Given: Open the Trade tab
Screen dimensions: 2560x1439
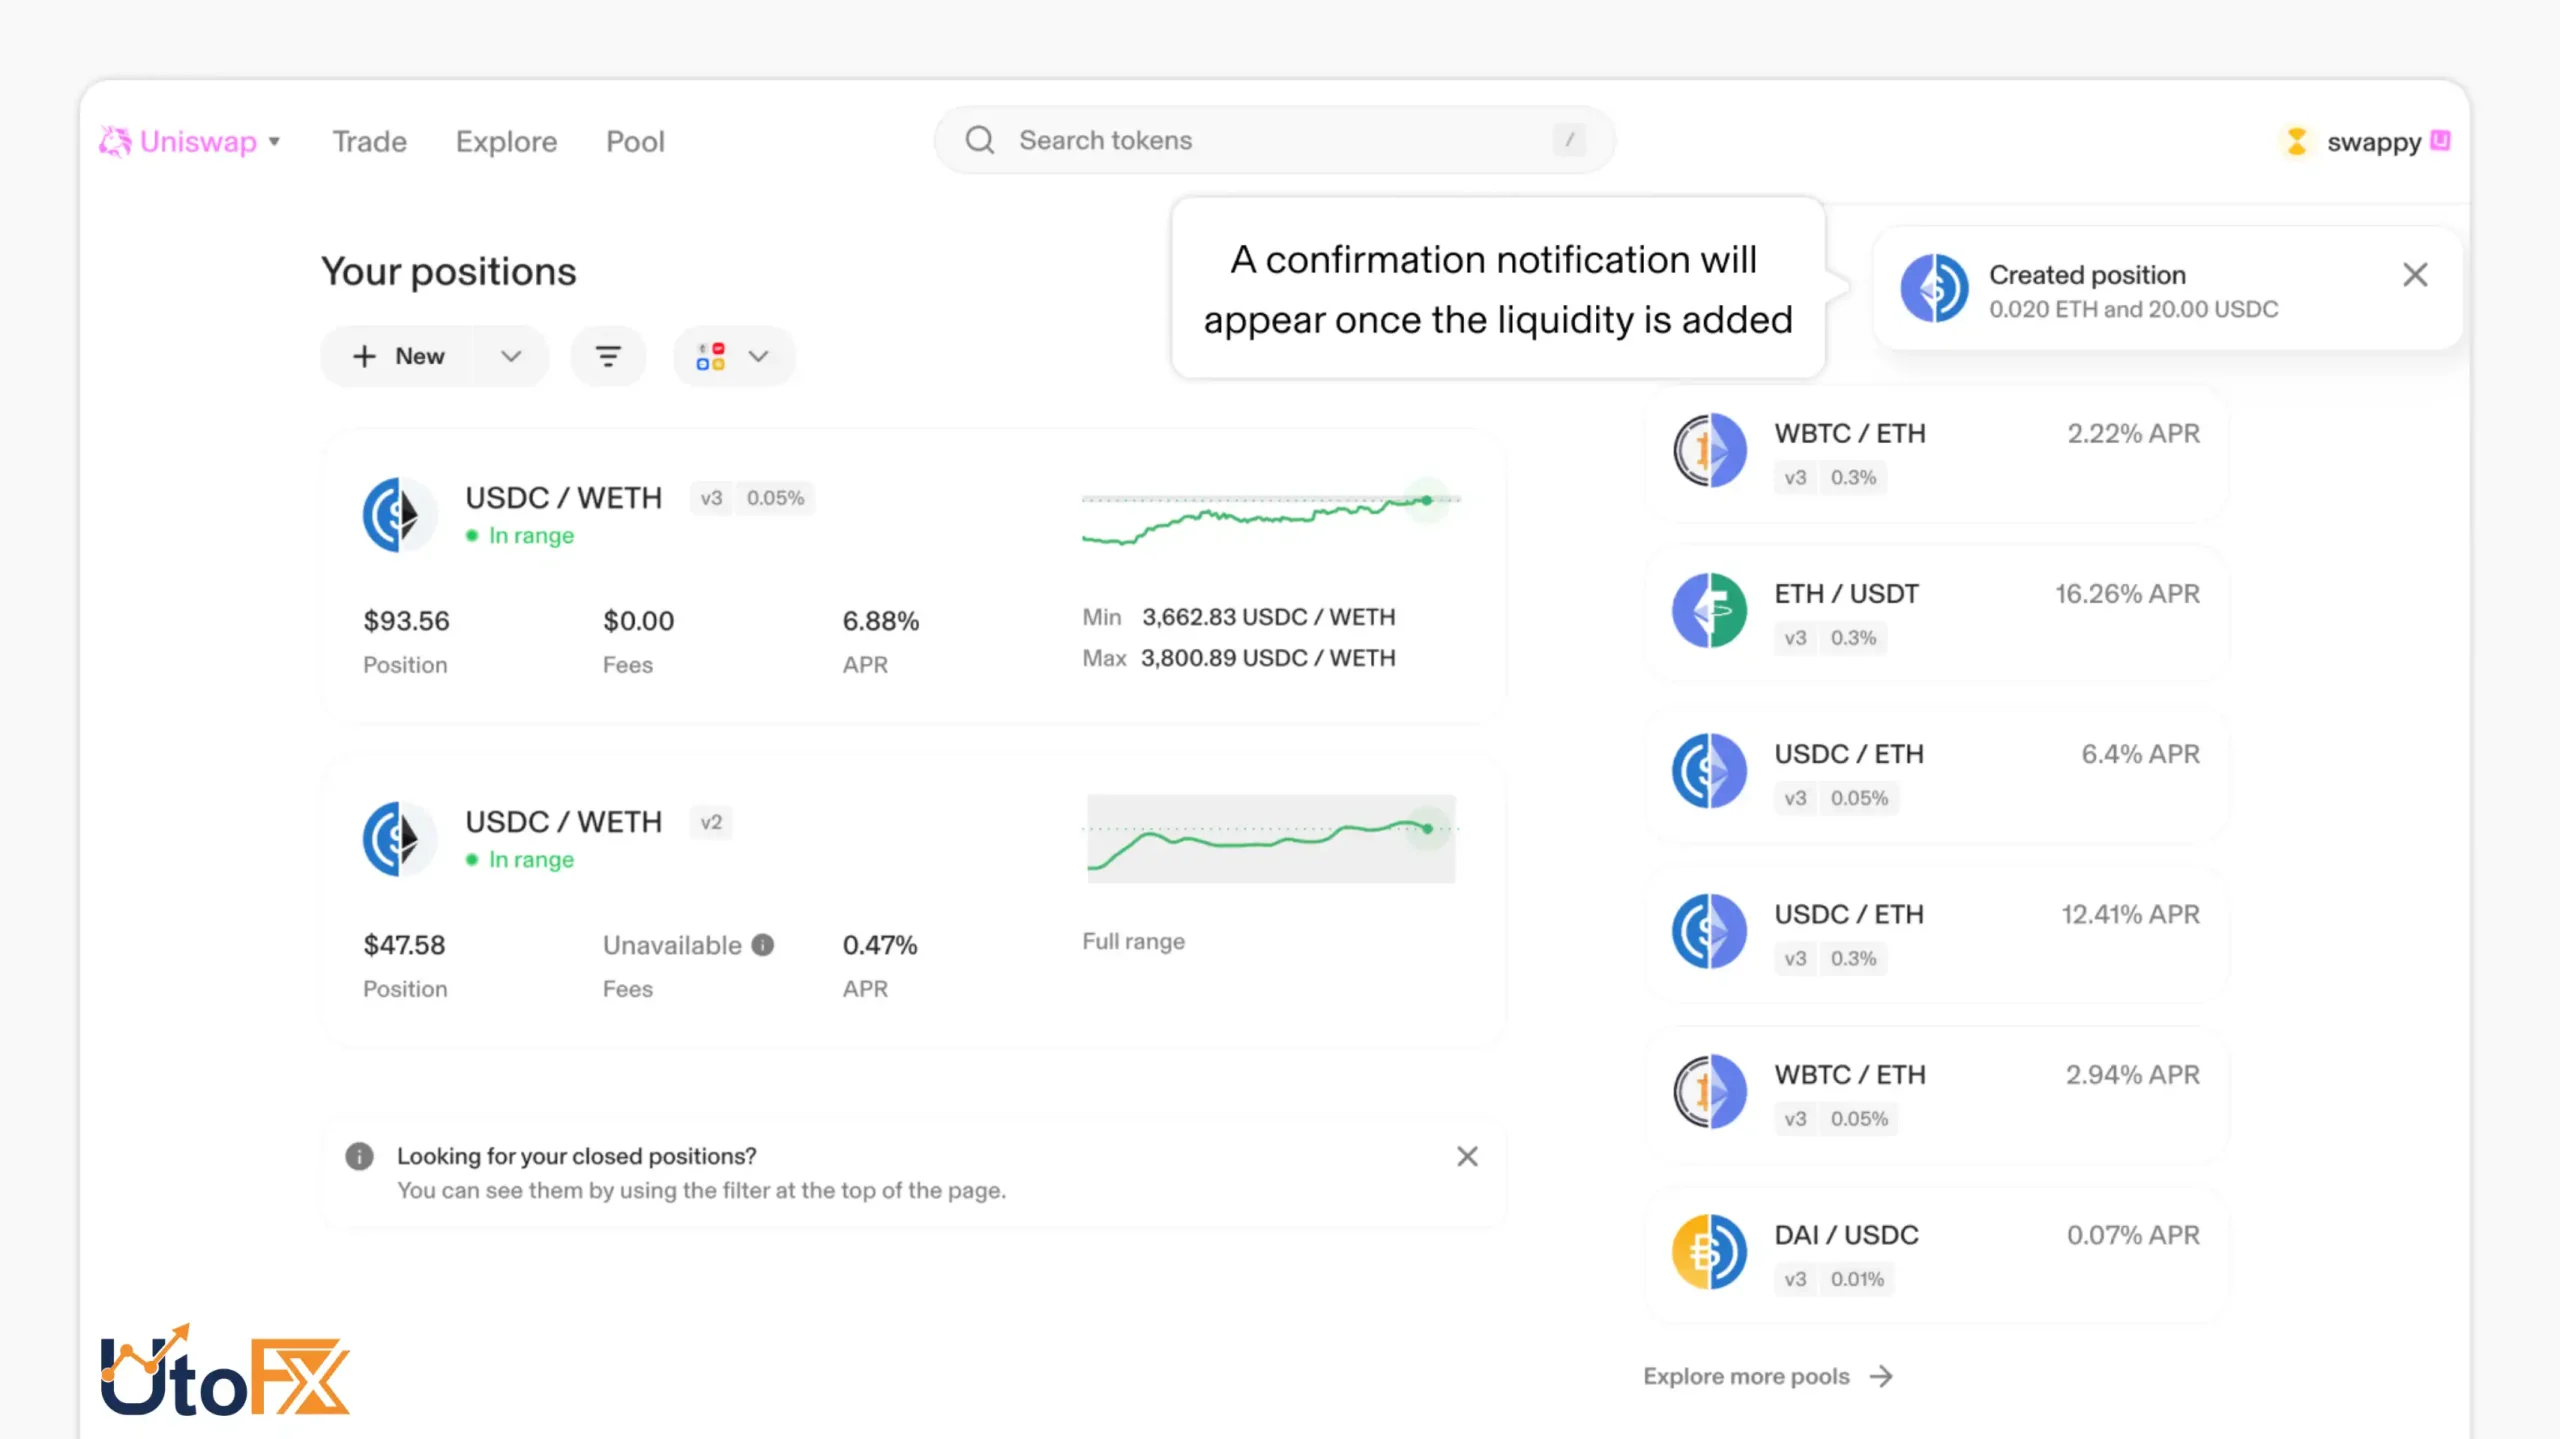Looking at the screenshot, I should [370, 142].
